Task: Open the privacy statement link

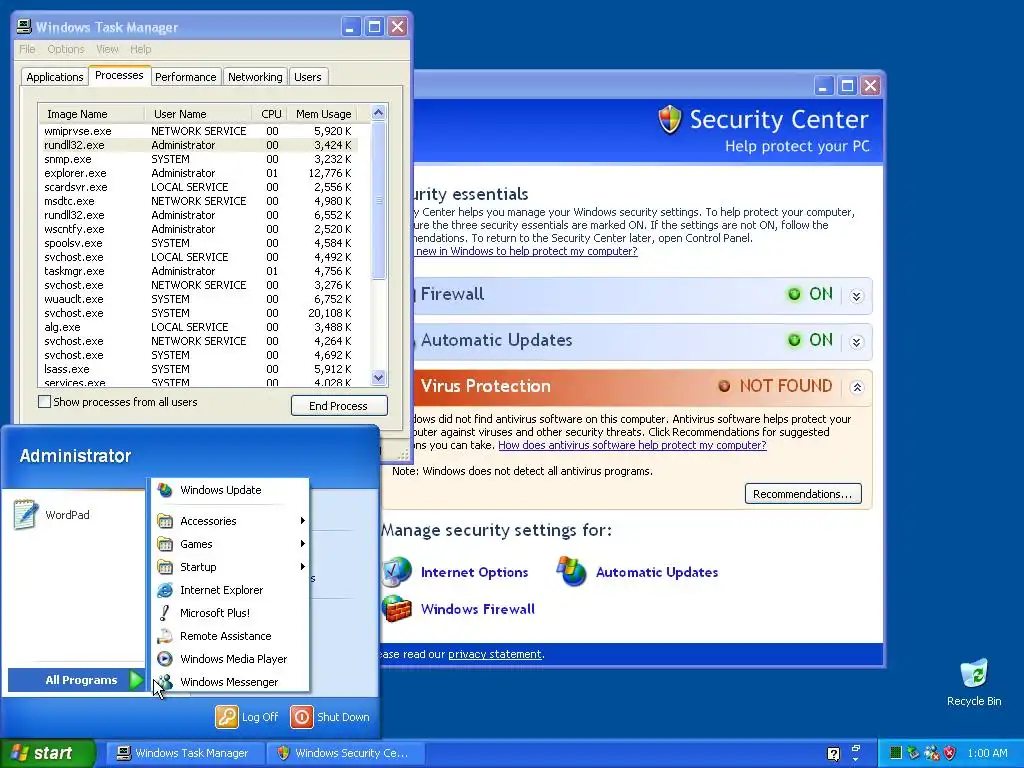Action: pos(494,654)
